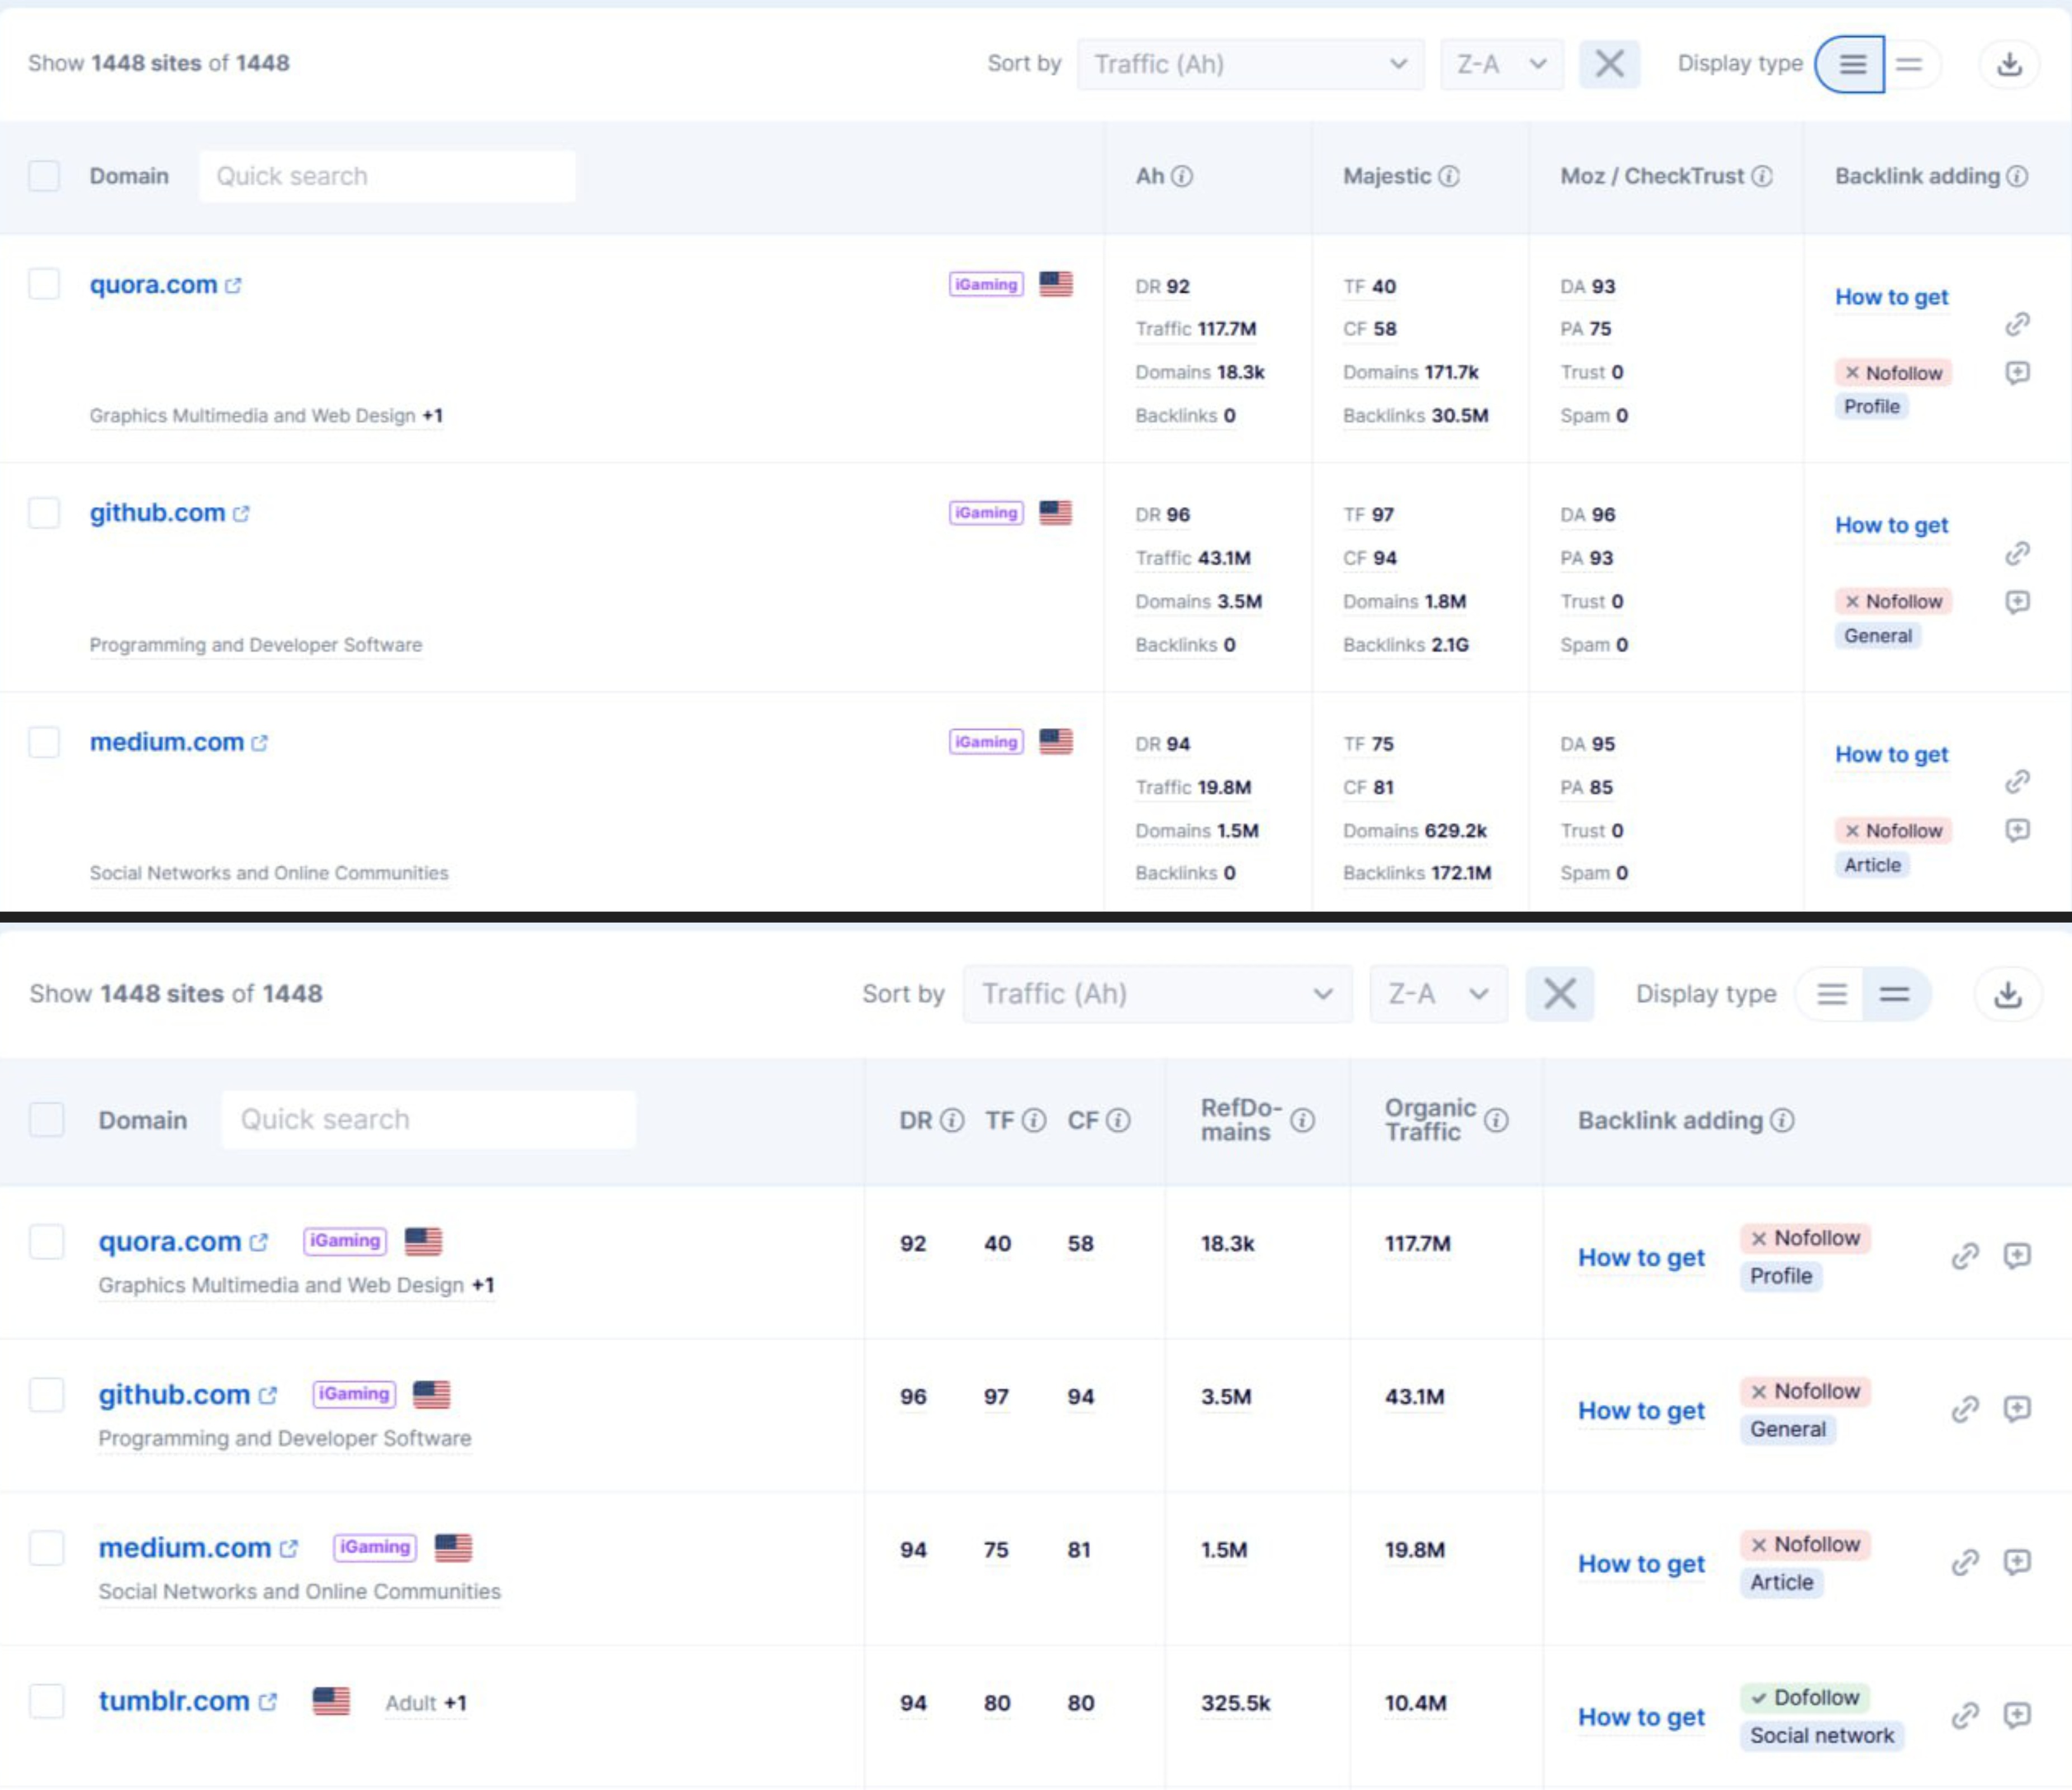Screen dimensions: 2072x1790
Task: Clear sorting with the X icon
Action: click(x=1609, y=63)
